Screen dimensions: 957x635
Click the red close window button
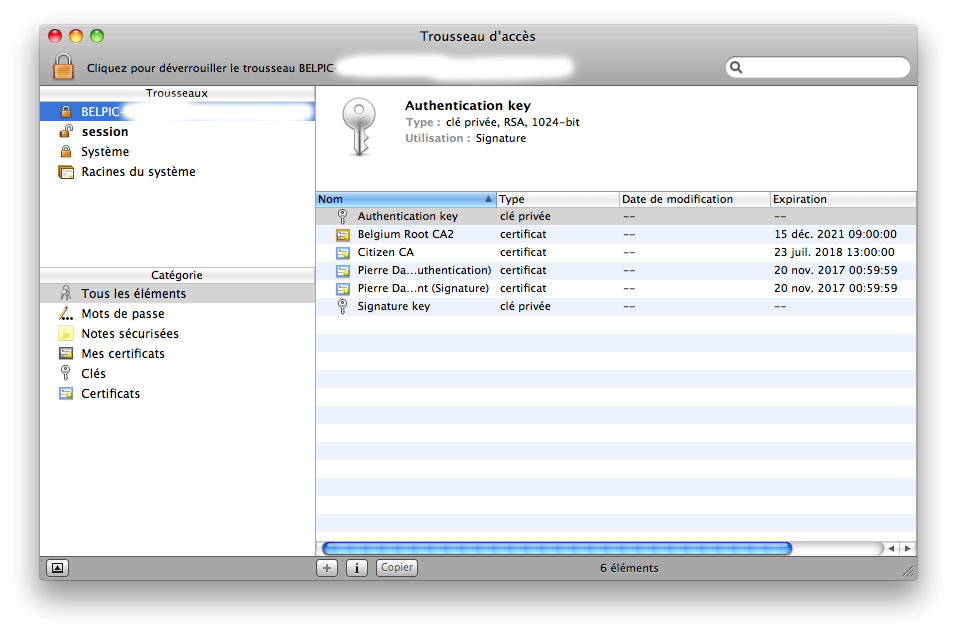(x=55, y=36)
